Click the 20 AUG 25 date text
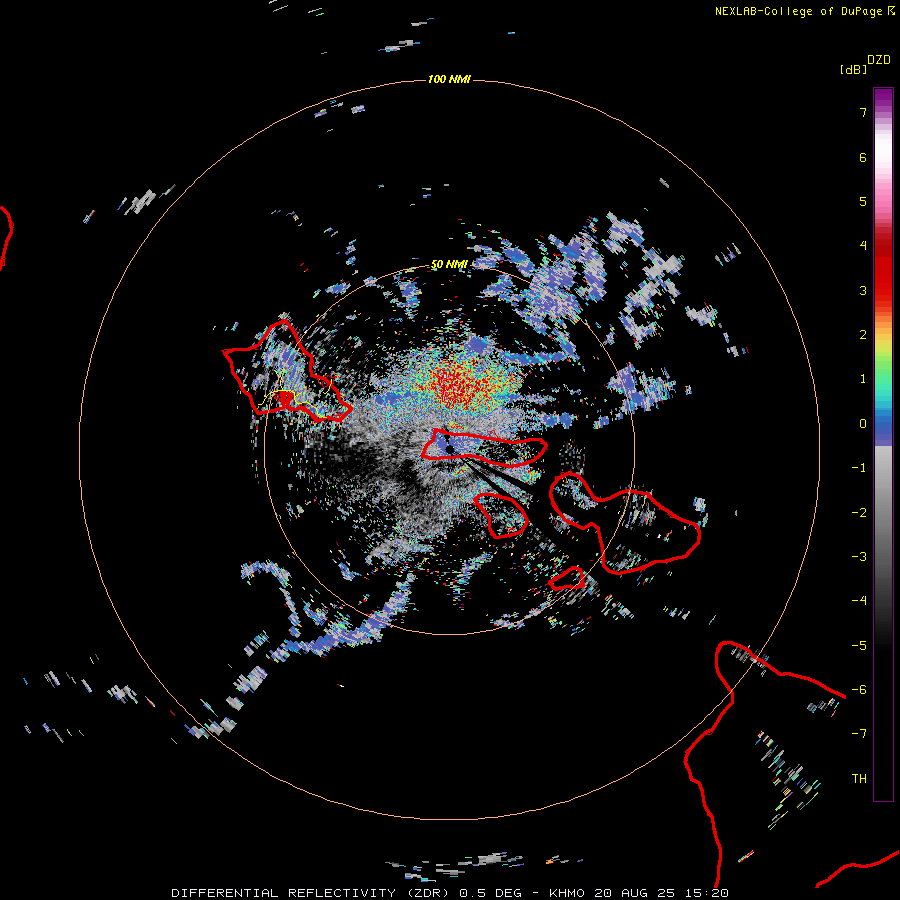 (636, 893)
